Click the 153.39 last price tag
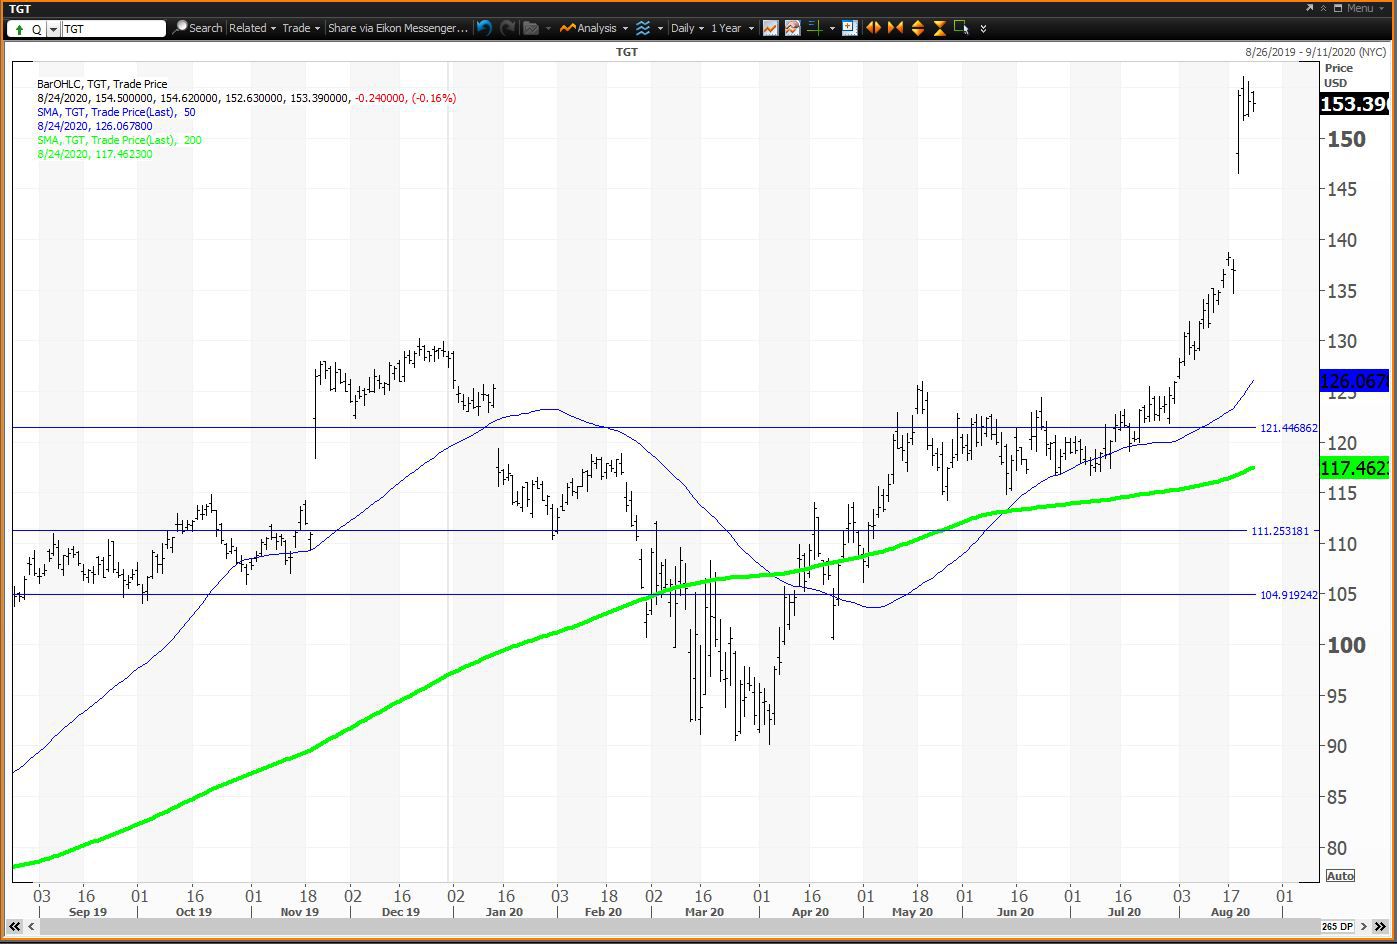This screenshot has width=1397, height=944. pyautogui.click(x=1353, y=104)
